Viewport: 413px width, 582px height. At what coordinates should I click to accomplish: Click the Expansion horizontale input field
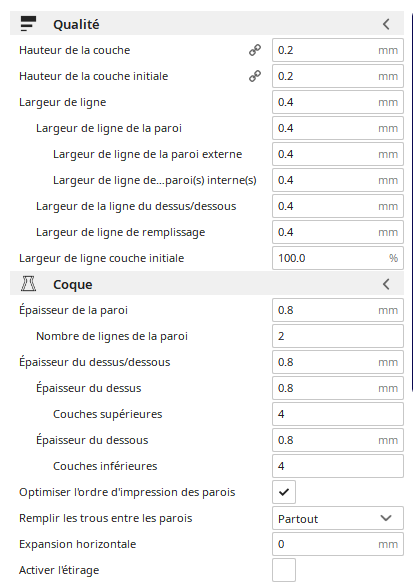coord(338,544)
